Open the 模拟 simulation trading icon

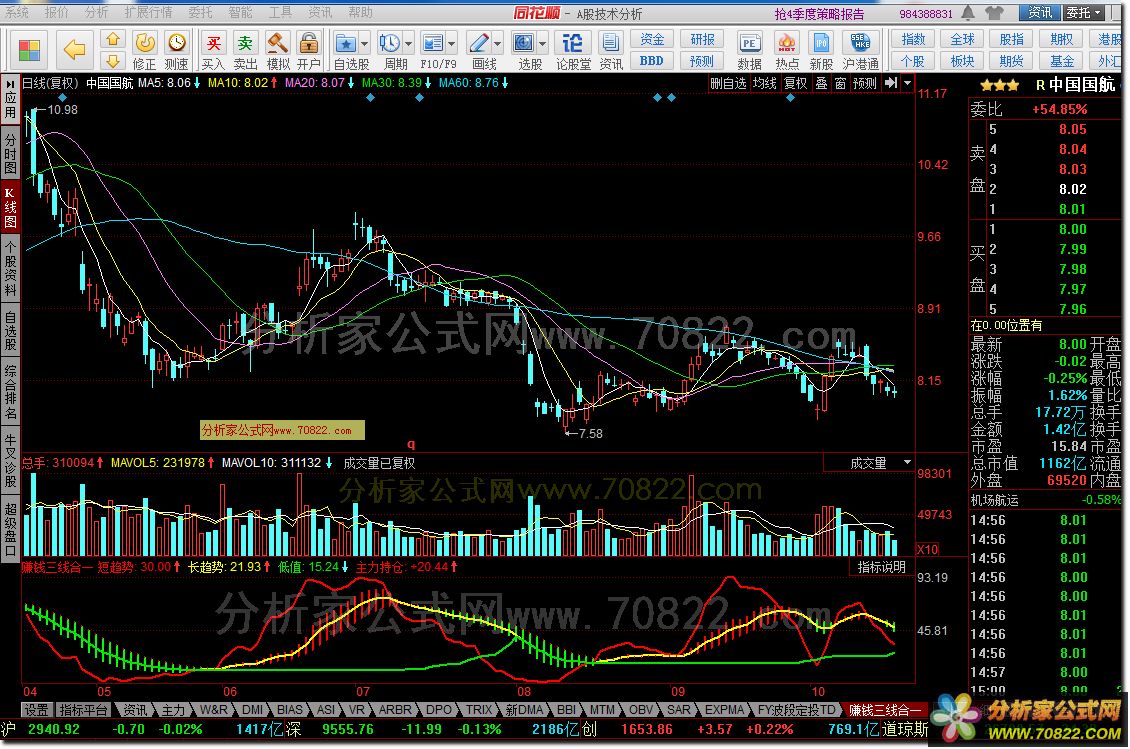[x=277, y=50]
